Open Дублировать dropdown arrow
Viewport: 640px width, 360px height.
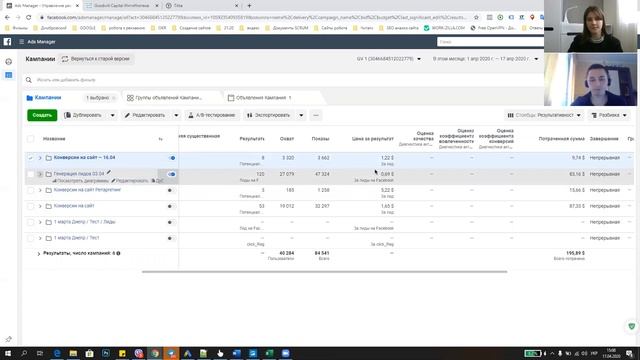click(113, 116)
